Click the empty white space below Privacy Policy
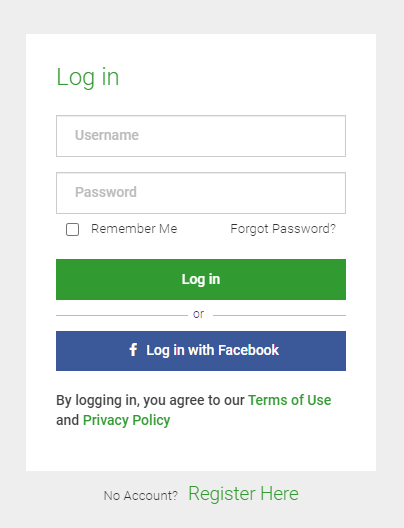This screenshot has height=528, width=404. tap(201, 450)
